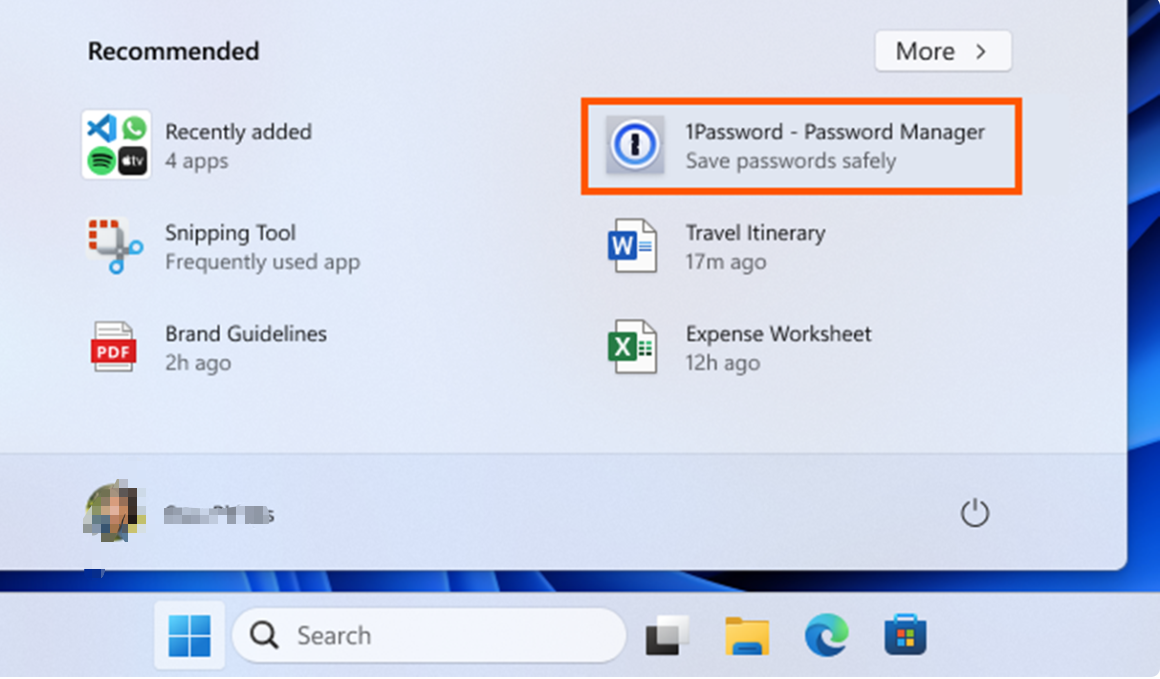The width and height of the screenshot is (1160, 679).
Task: Open Task View from the taskbar
Action: pos(667,635)
